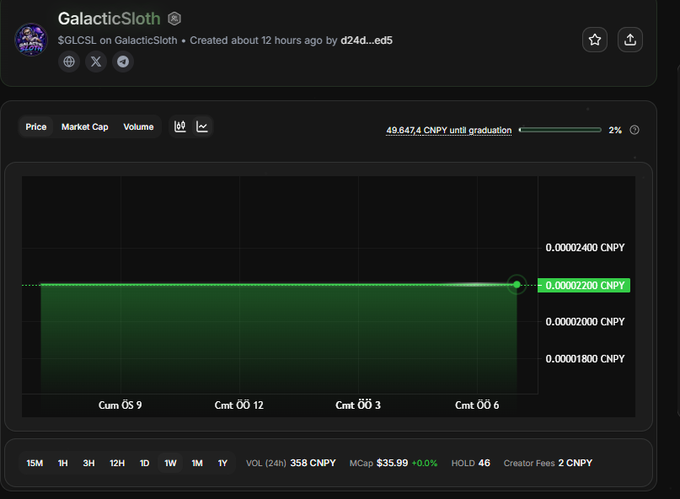
Task: Click the 0.00002400 CNPY axis label
Action: coord(585,248)
